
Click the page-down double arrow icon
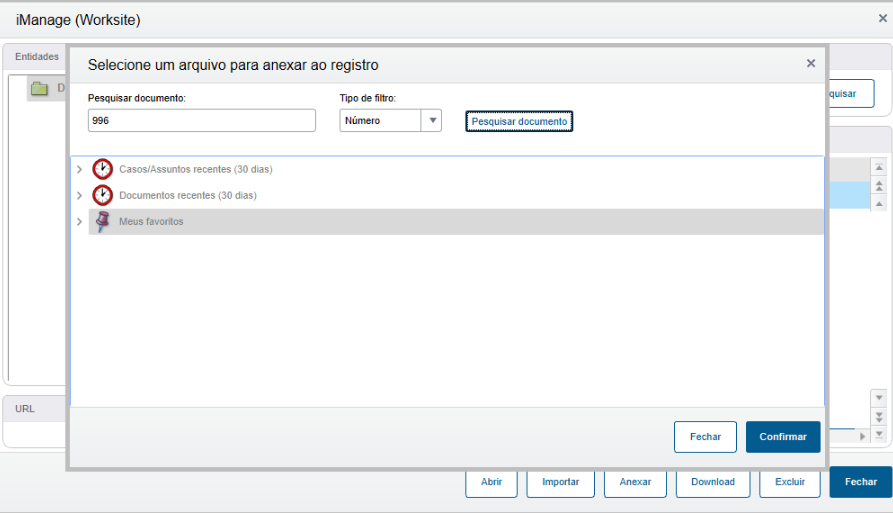click(879, 416)
